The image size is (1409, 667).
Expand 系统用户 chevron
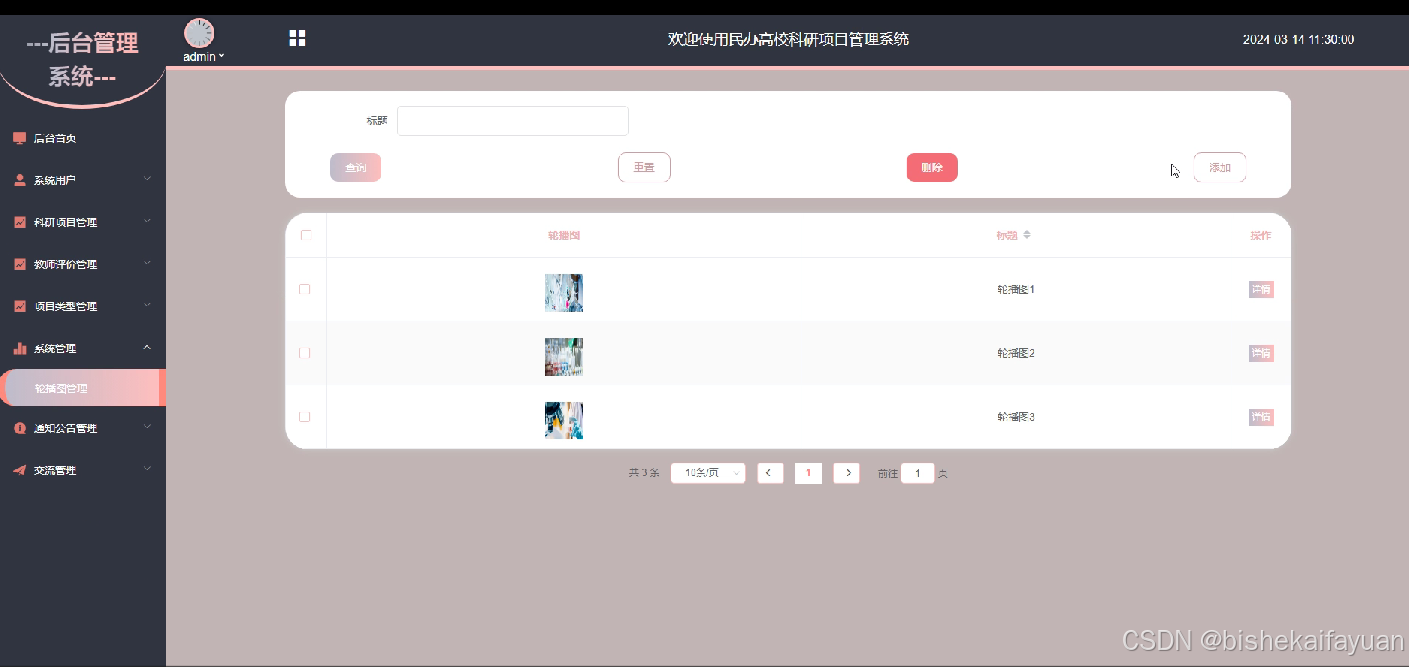point(147,179)
